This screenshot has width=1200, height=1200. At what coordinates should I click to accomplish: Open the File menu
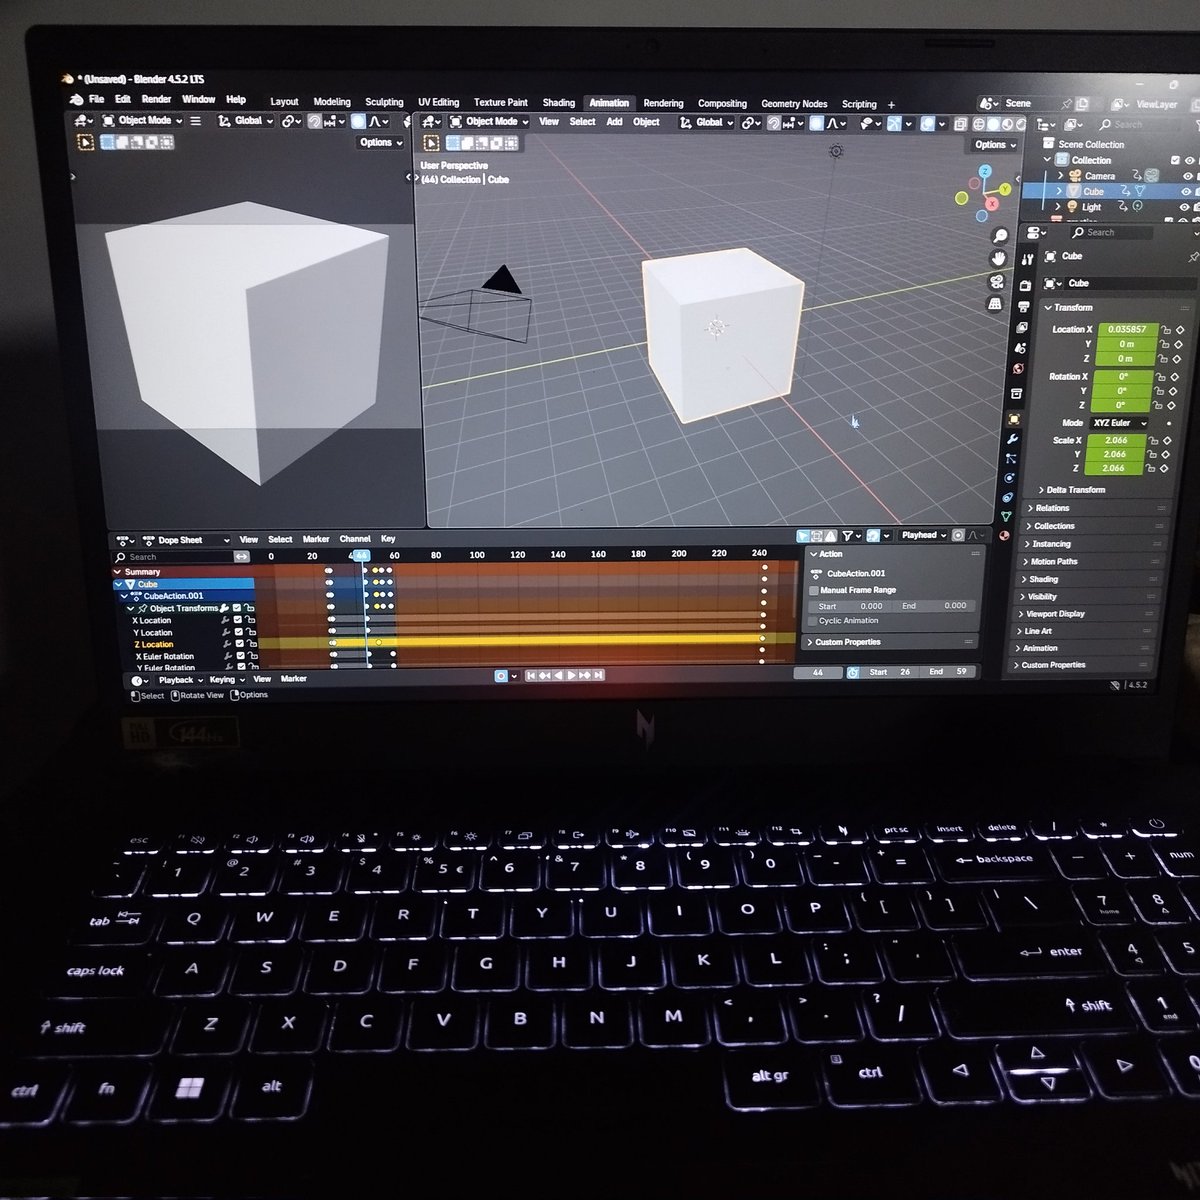pos(96,99)
